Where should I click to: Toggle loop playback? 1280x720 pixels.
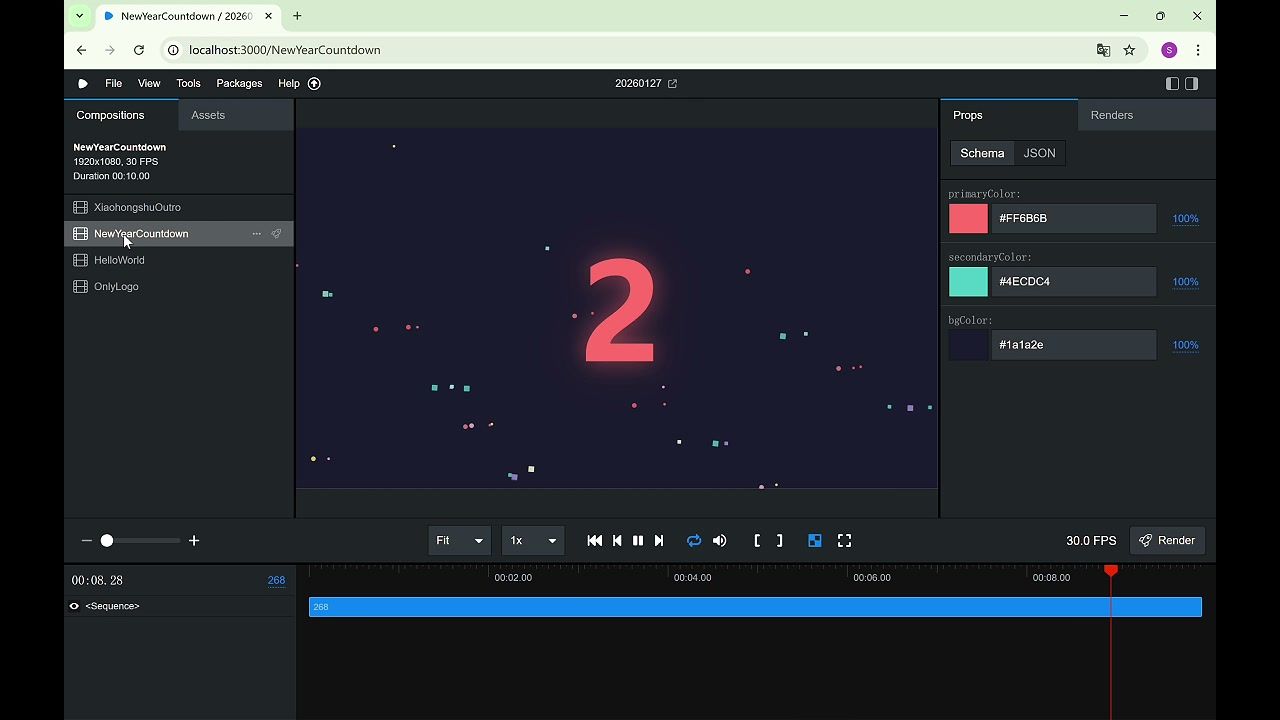tap(694, 541)
